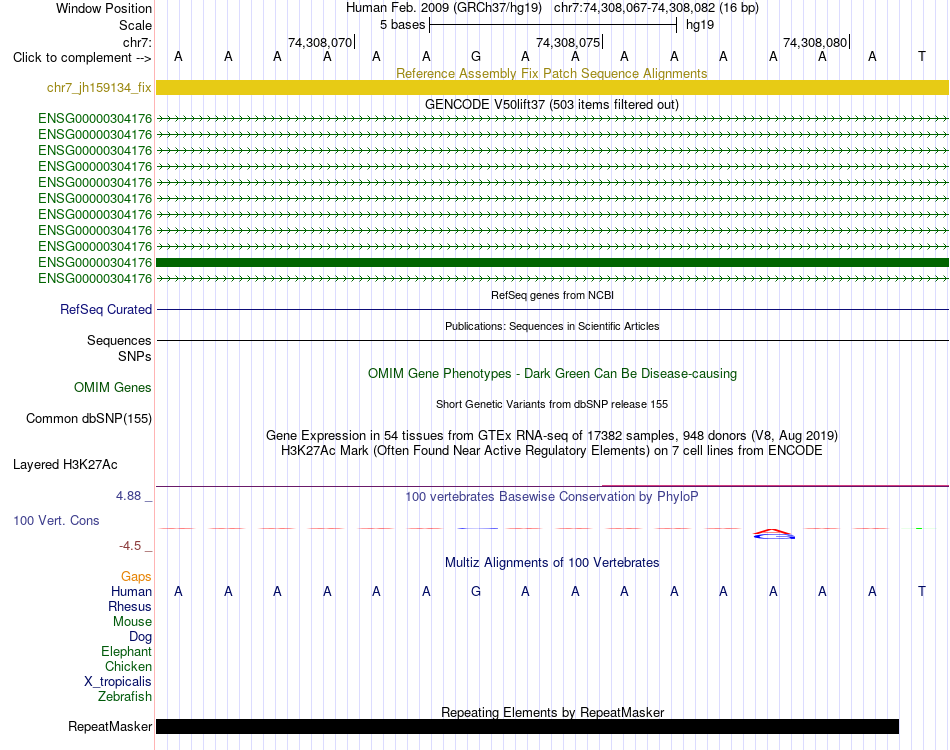Click the '5 bases' scale text

[402, 25]
